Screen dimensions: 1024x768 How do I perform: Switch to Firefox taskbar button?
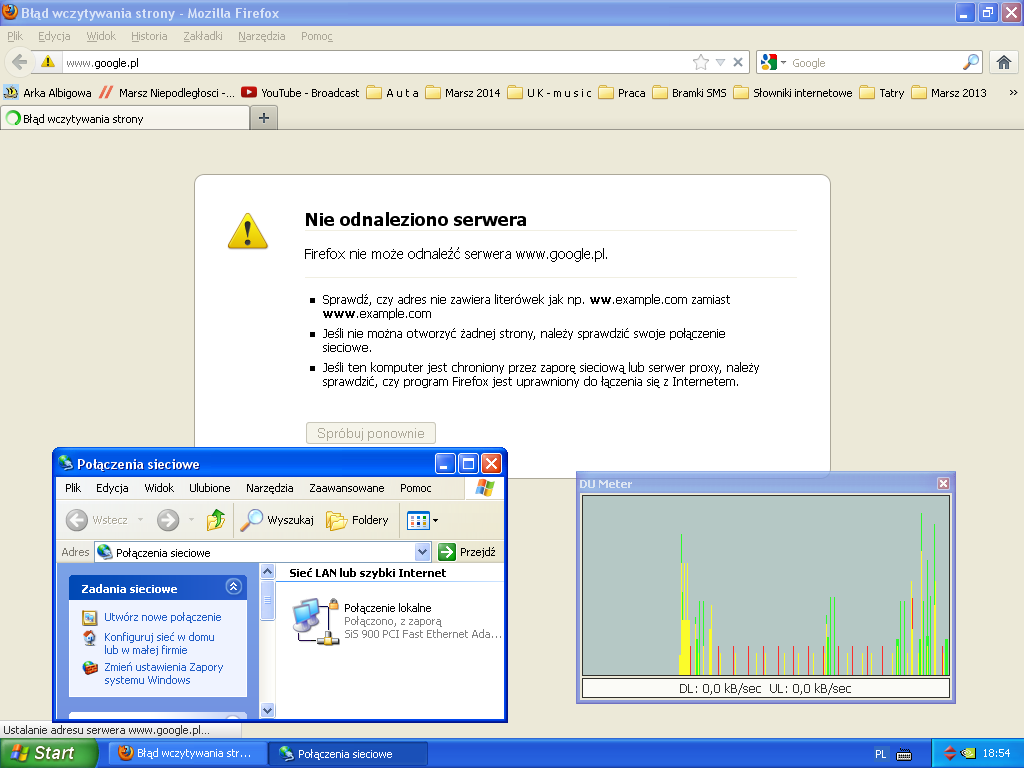(187, 754)
